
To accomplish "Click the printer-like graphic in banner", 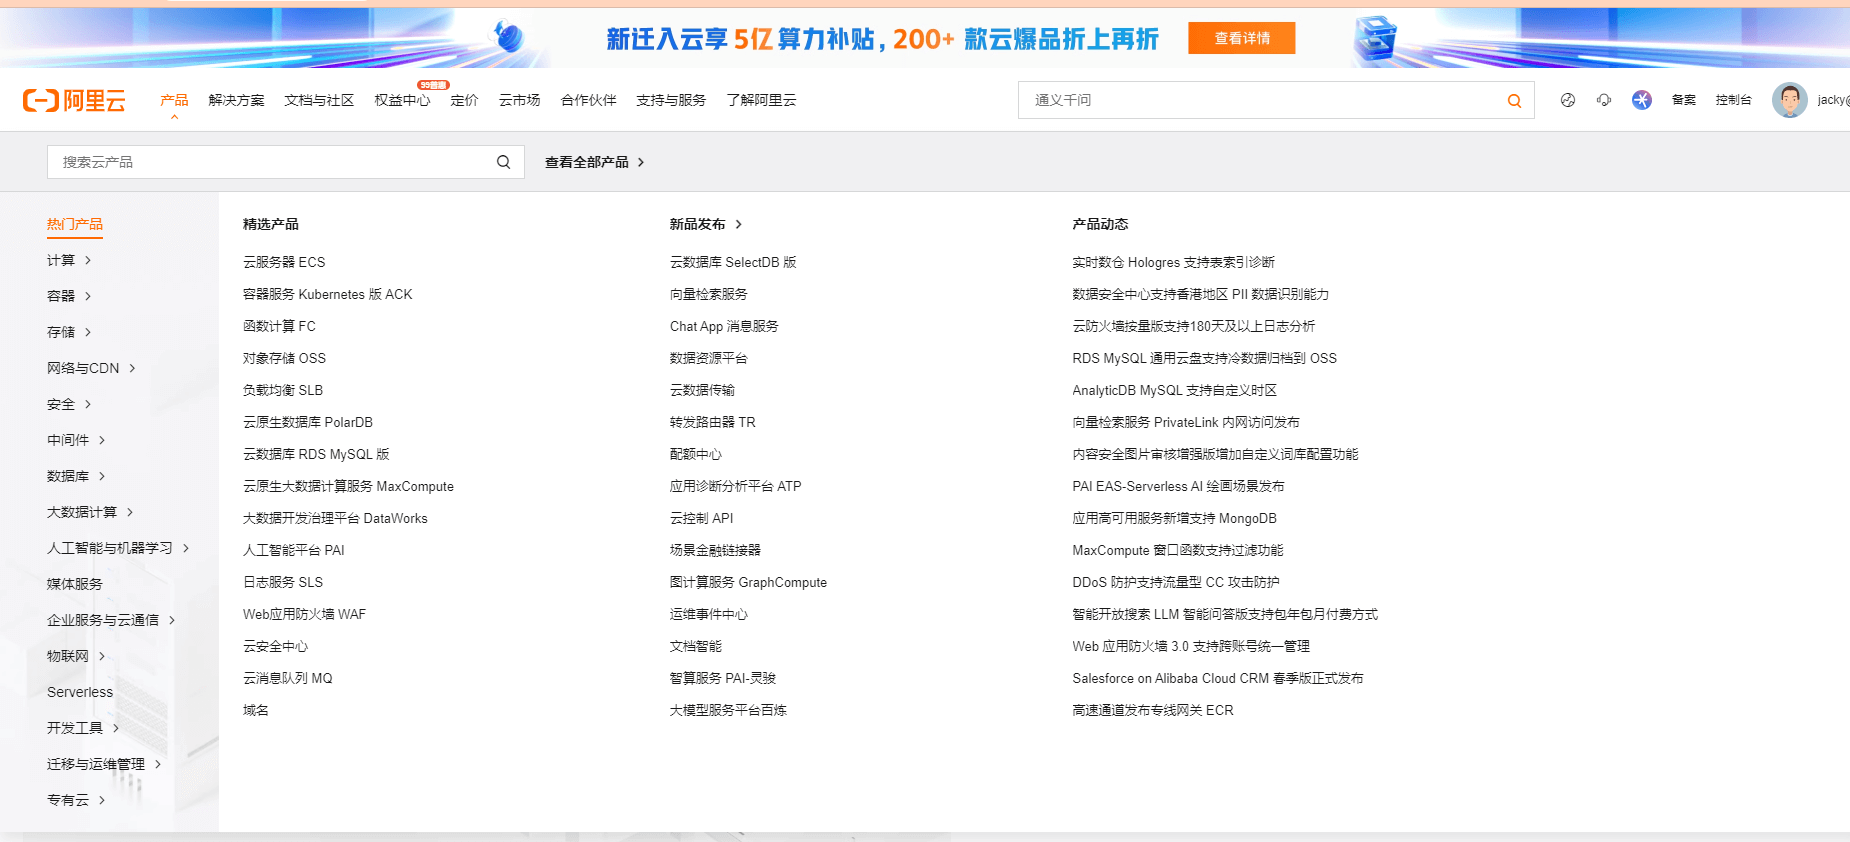I will (1375, 38).
